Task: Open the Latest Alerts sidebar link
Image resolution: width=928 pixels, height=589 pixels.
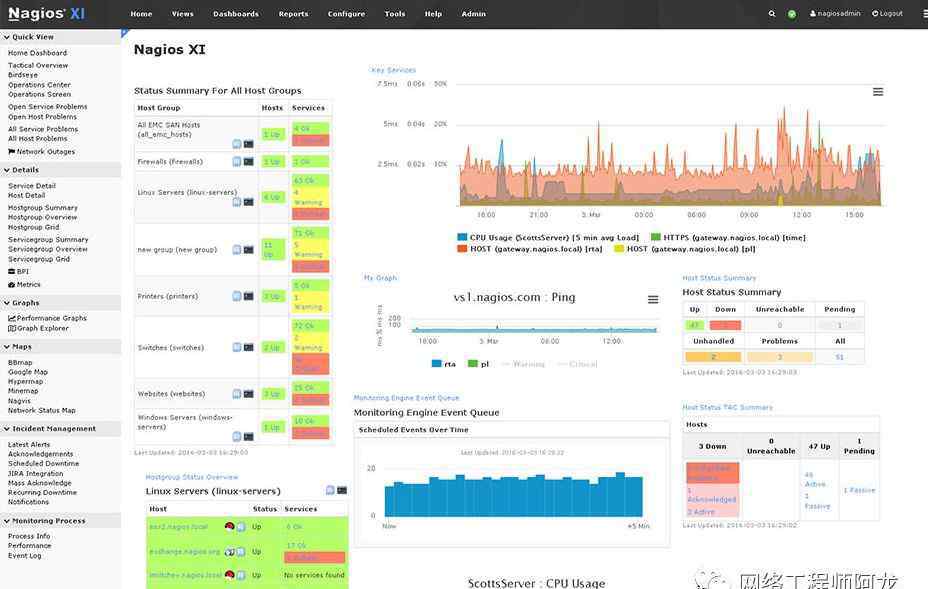Action: coord(29,445)
